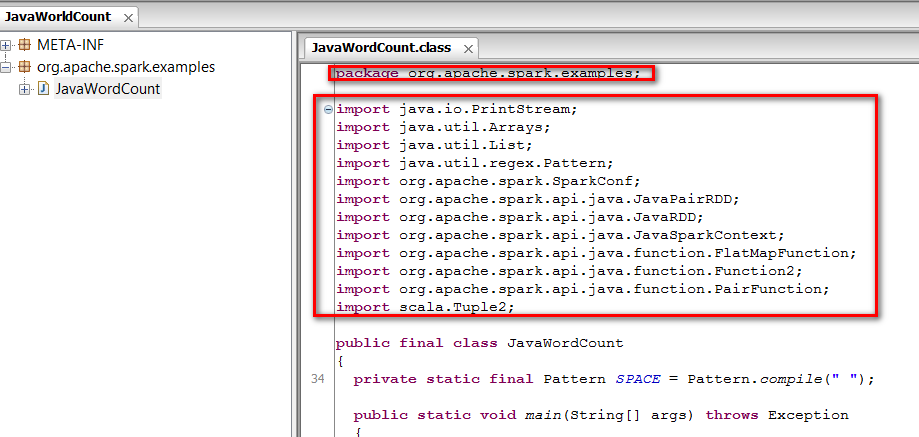Close the JavaWordCount.class tab
This screenshot has width=919, height=437.
click(x=468, y=49)
